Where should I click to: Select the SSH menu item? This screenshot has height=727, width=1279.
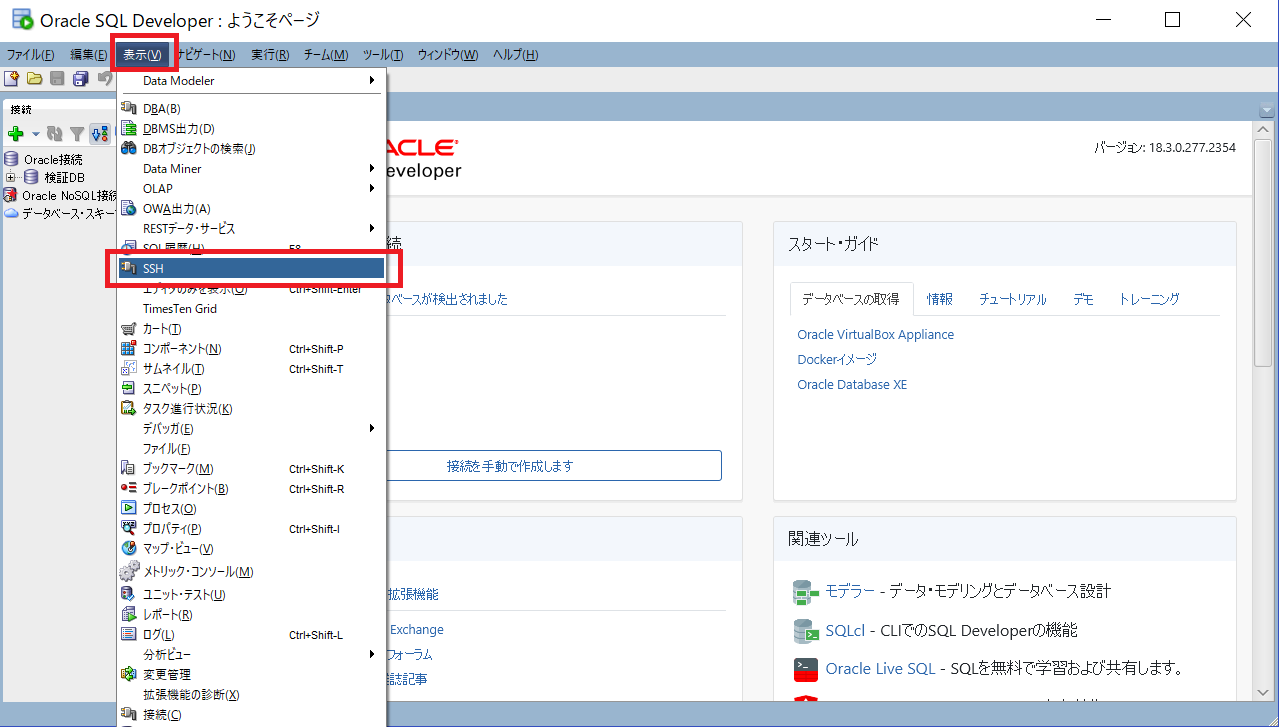(251, 268)
